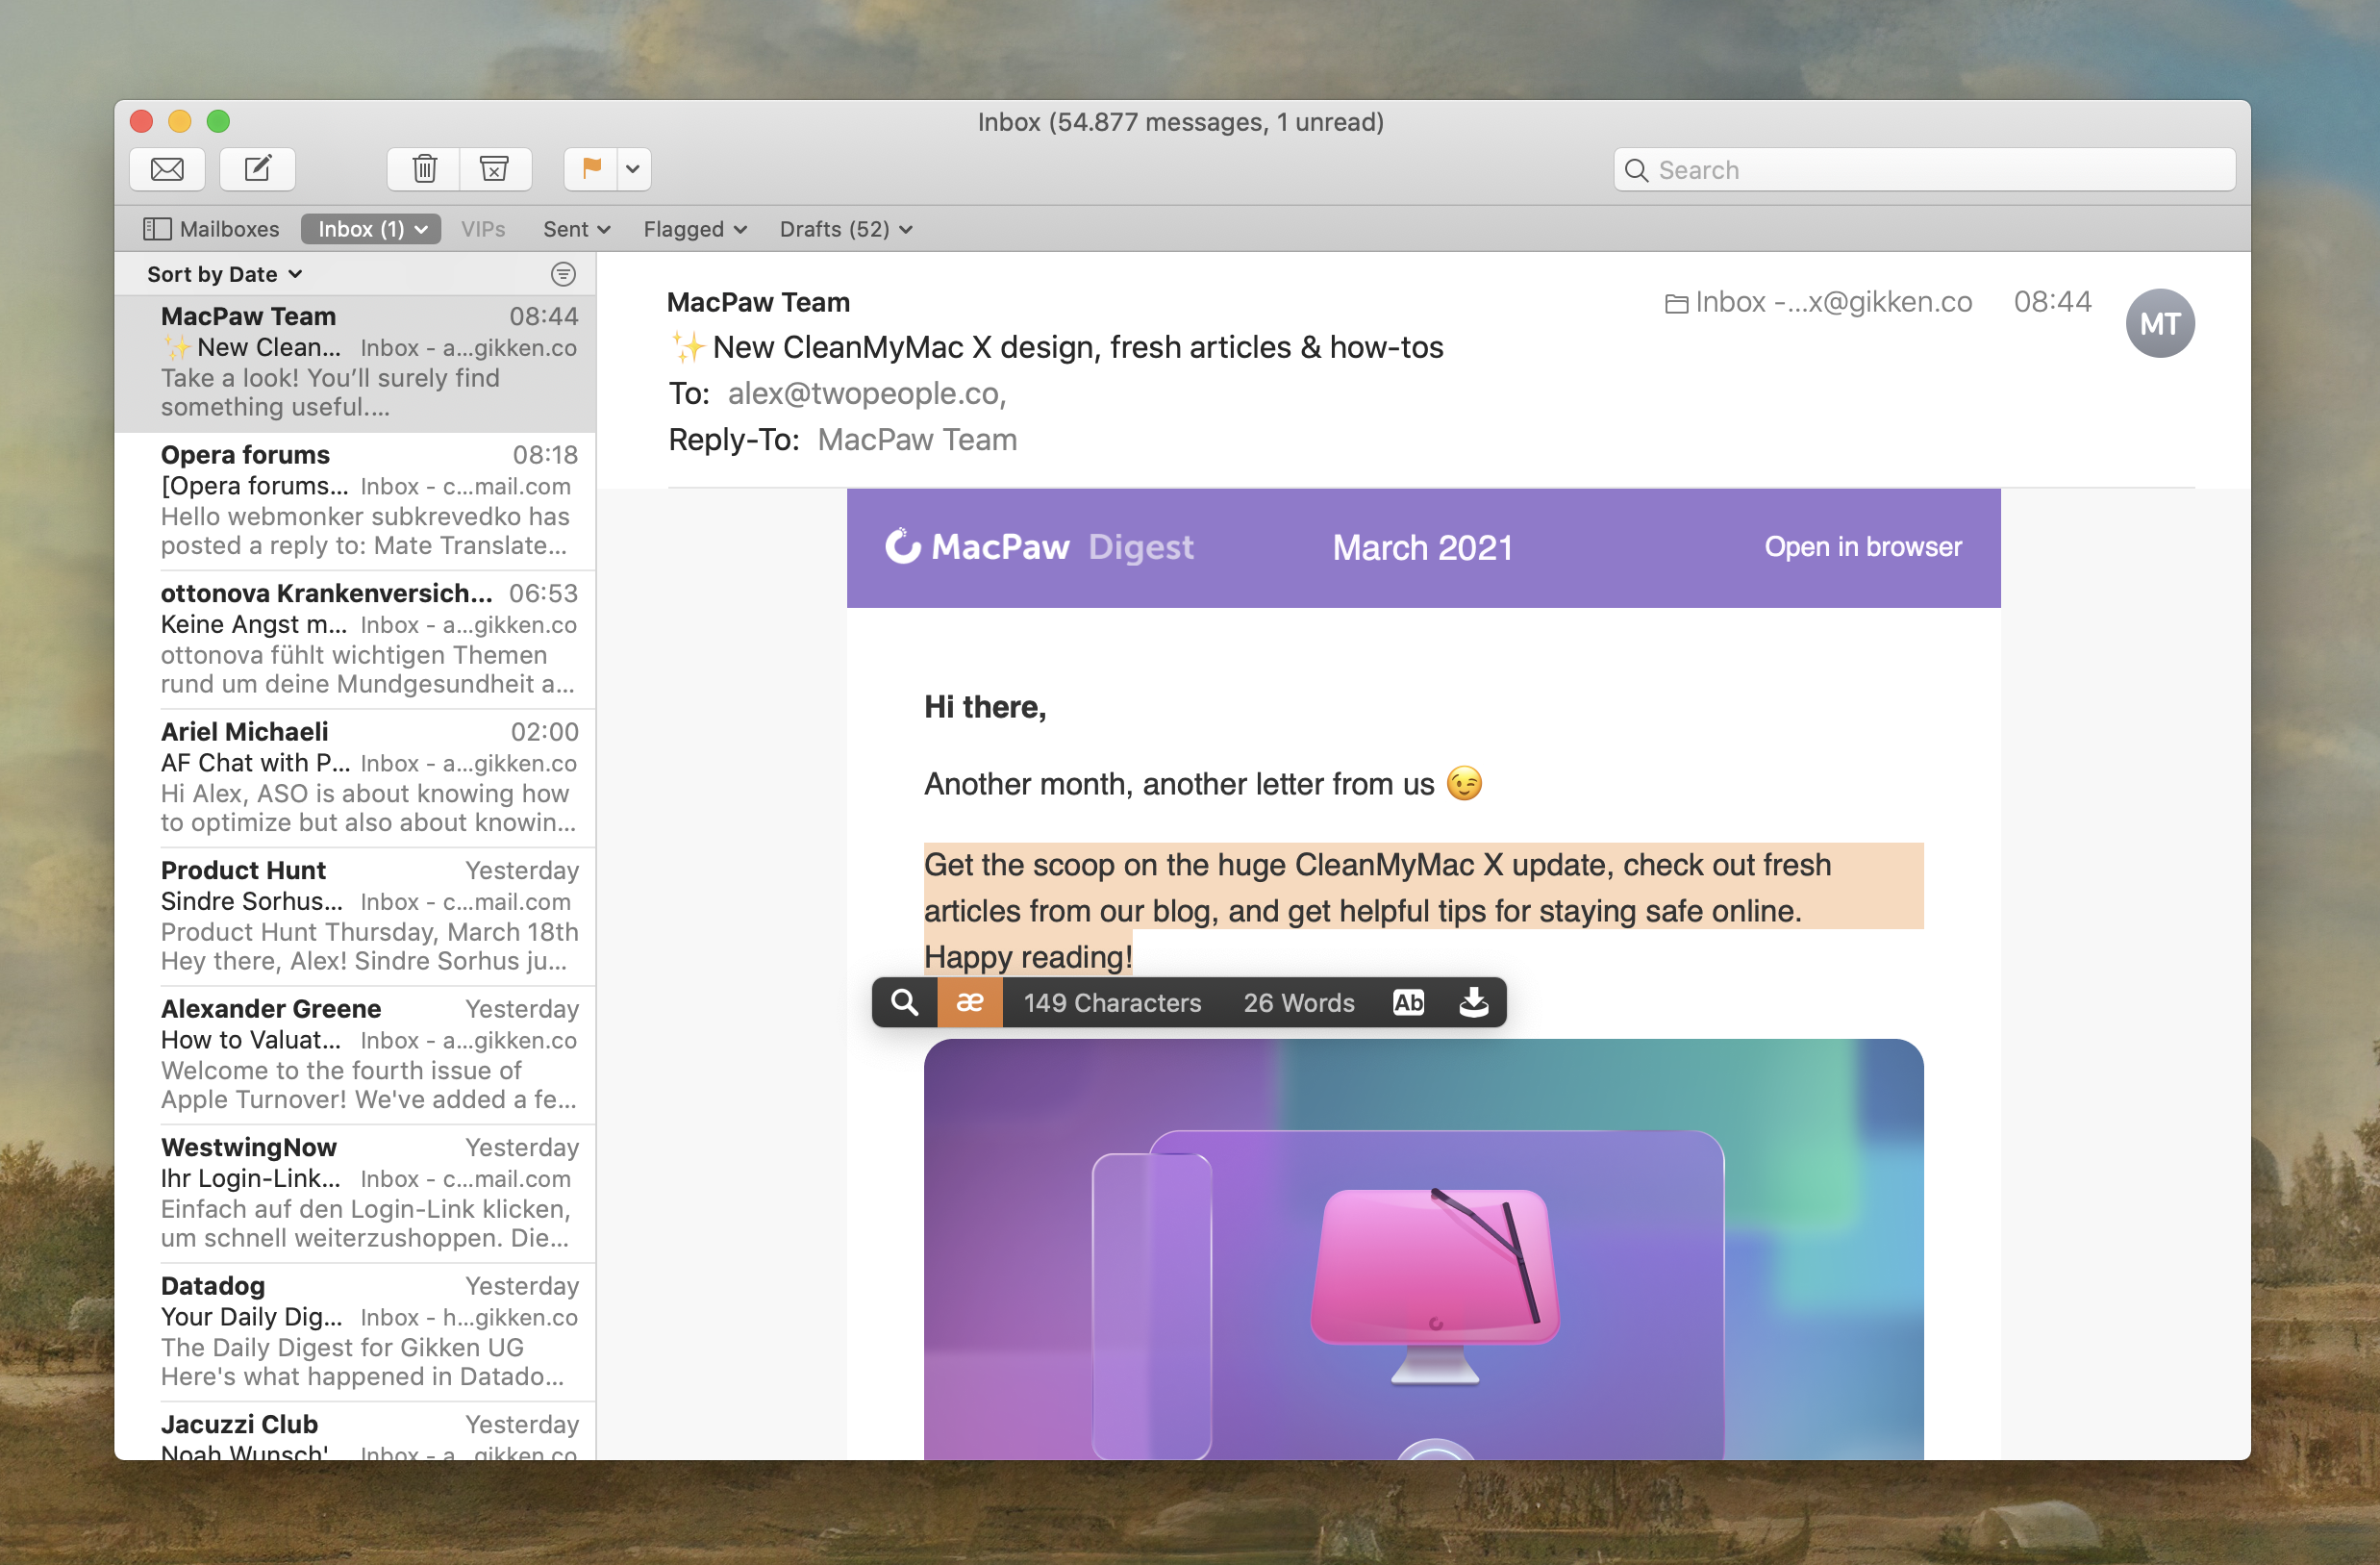Click the highlighted Get the scoop paragraph
This screenshot has height=1565, width=2380.
(1423, 911)
